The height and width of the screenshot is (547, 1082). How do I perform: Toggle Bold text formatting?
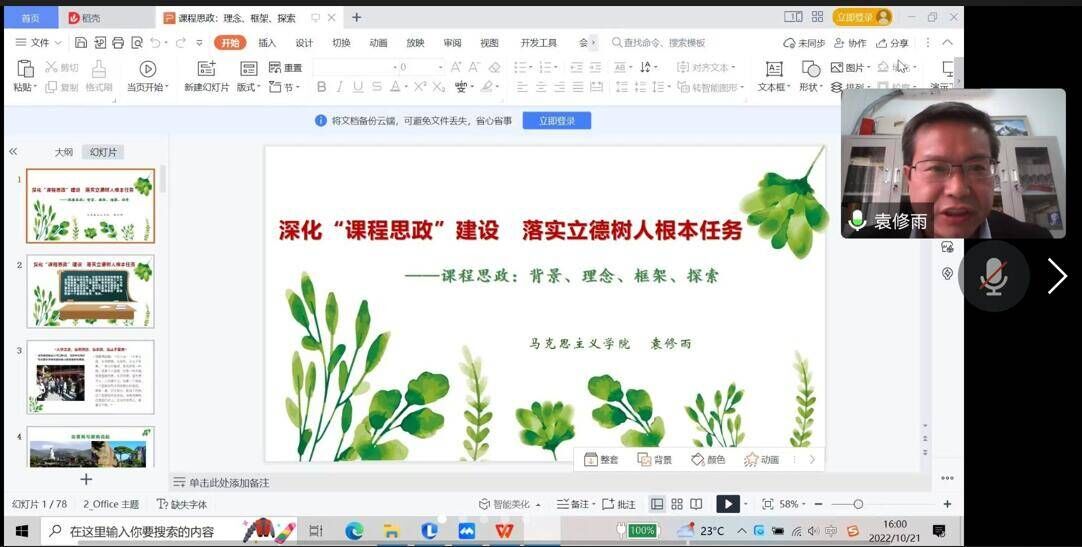(x=321, y=87)
